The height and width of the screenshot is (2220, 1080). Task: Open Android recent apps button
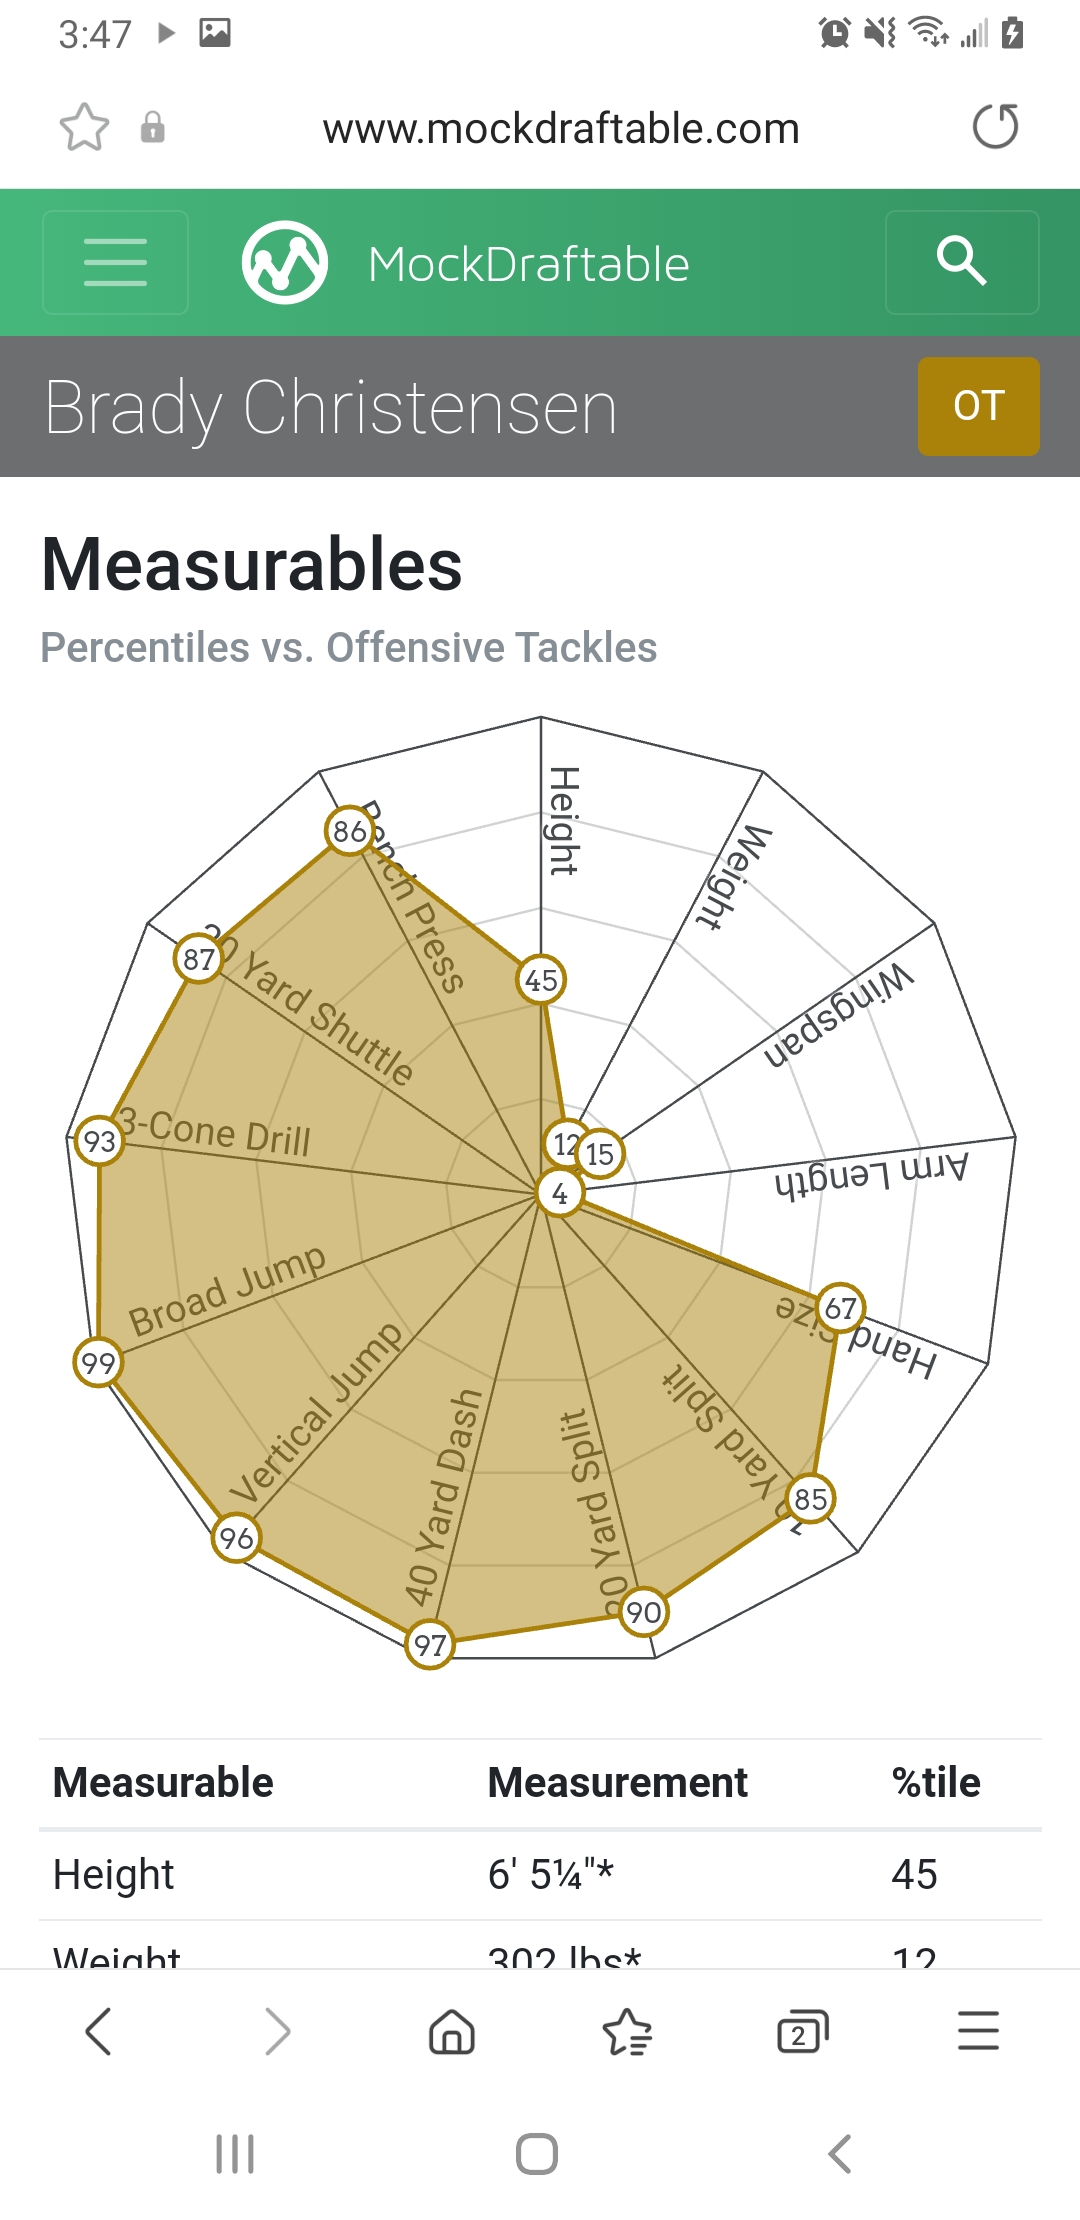(x=236, y=2154)
